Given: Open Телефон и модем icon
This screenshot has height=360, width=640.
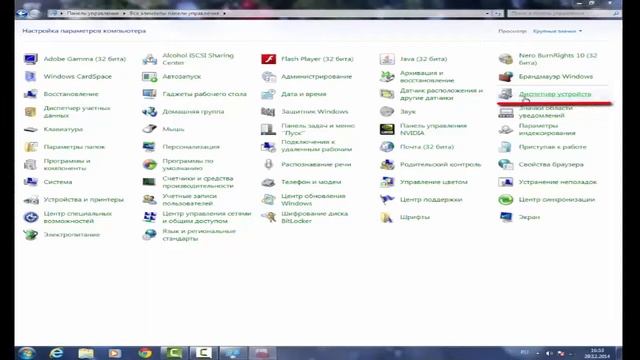Looking at the screenshot, I should [x=268, y=182].
